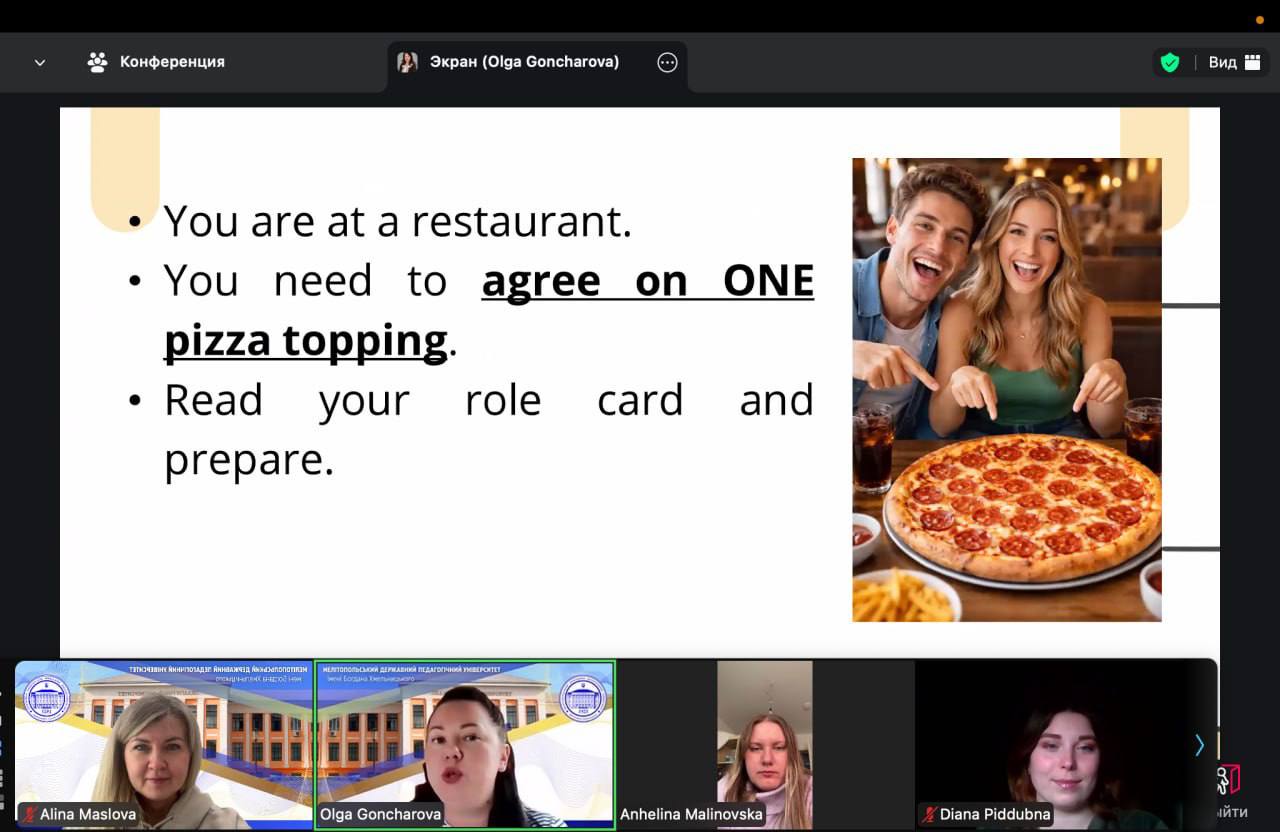This screenshot has height=832, width=1280.
Task: Click the underlined 'agree on ONE pizza topping' text
Action: click(x=647, y=282)
